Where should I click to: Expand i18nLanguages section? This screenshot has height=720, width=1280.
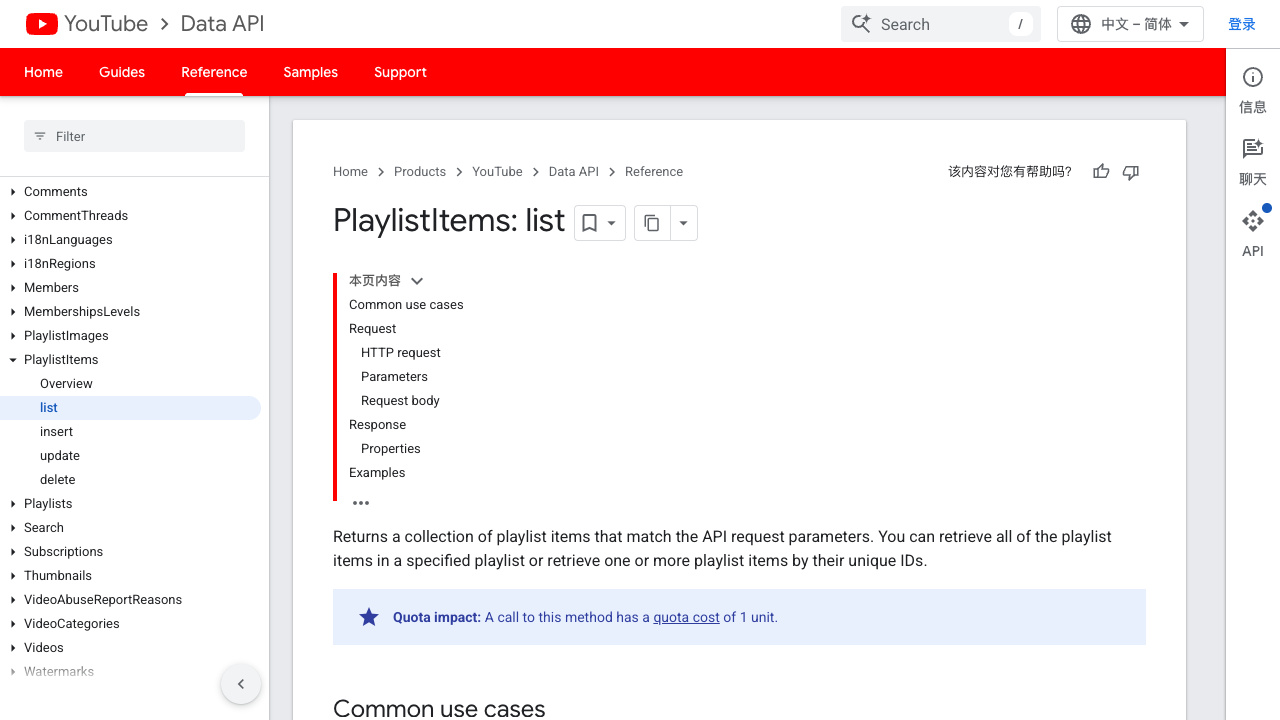click(x=13, y=240)
